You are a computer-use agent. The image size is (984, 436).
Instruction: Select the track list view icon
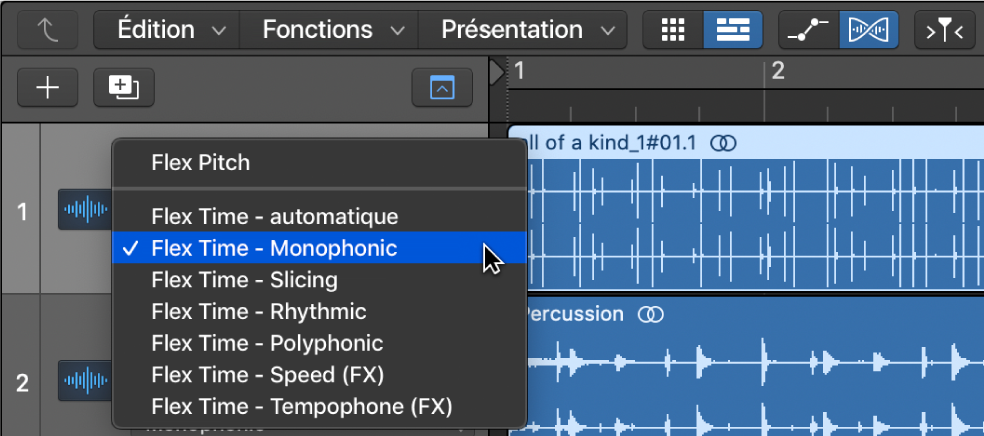(732, 29)
